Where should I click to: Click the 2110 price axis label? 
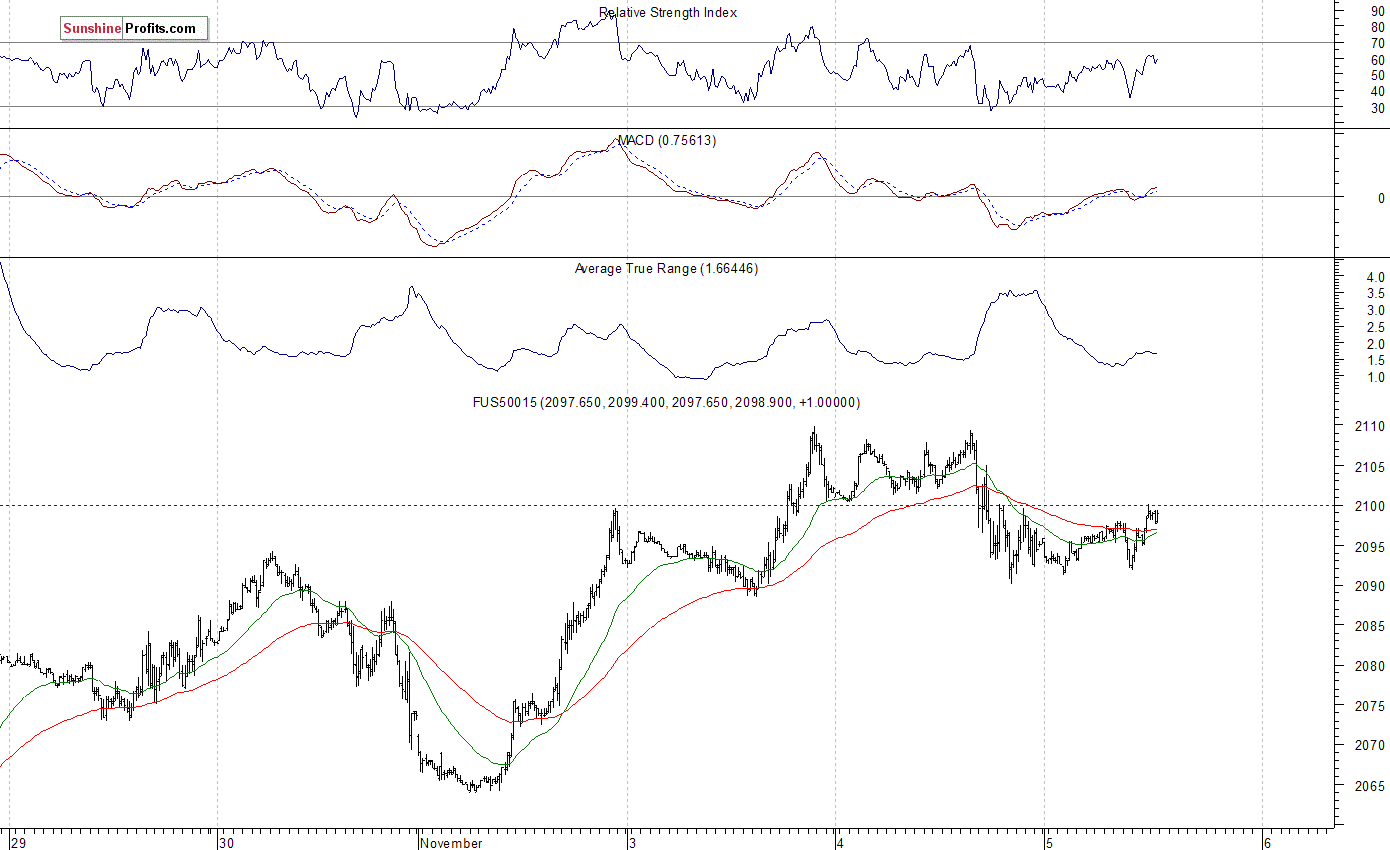click(1369, 426)
